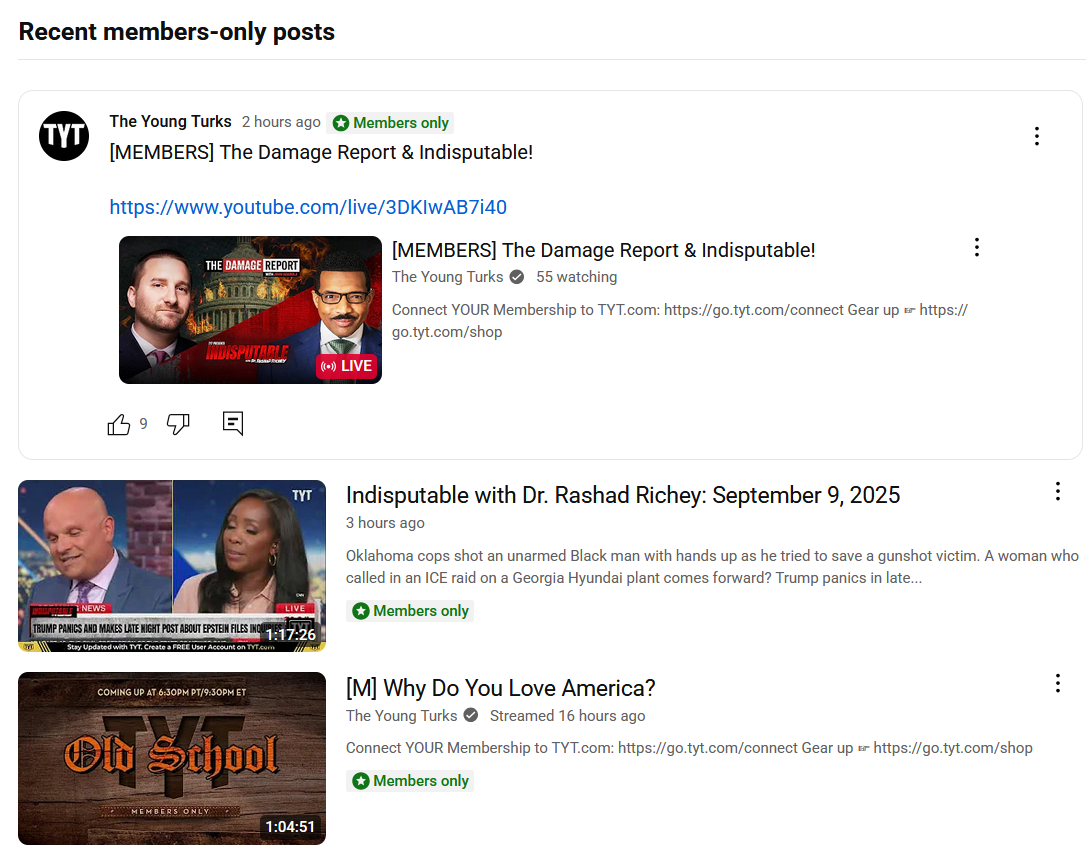1086x845 pixels.
Task: Open options menu for Indisputable September 9 video
Action: pyautogui.click(x=1058, y=491)
